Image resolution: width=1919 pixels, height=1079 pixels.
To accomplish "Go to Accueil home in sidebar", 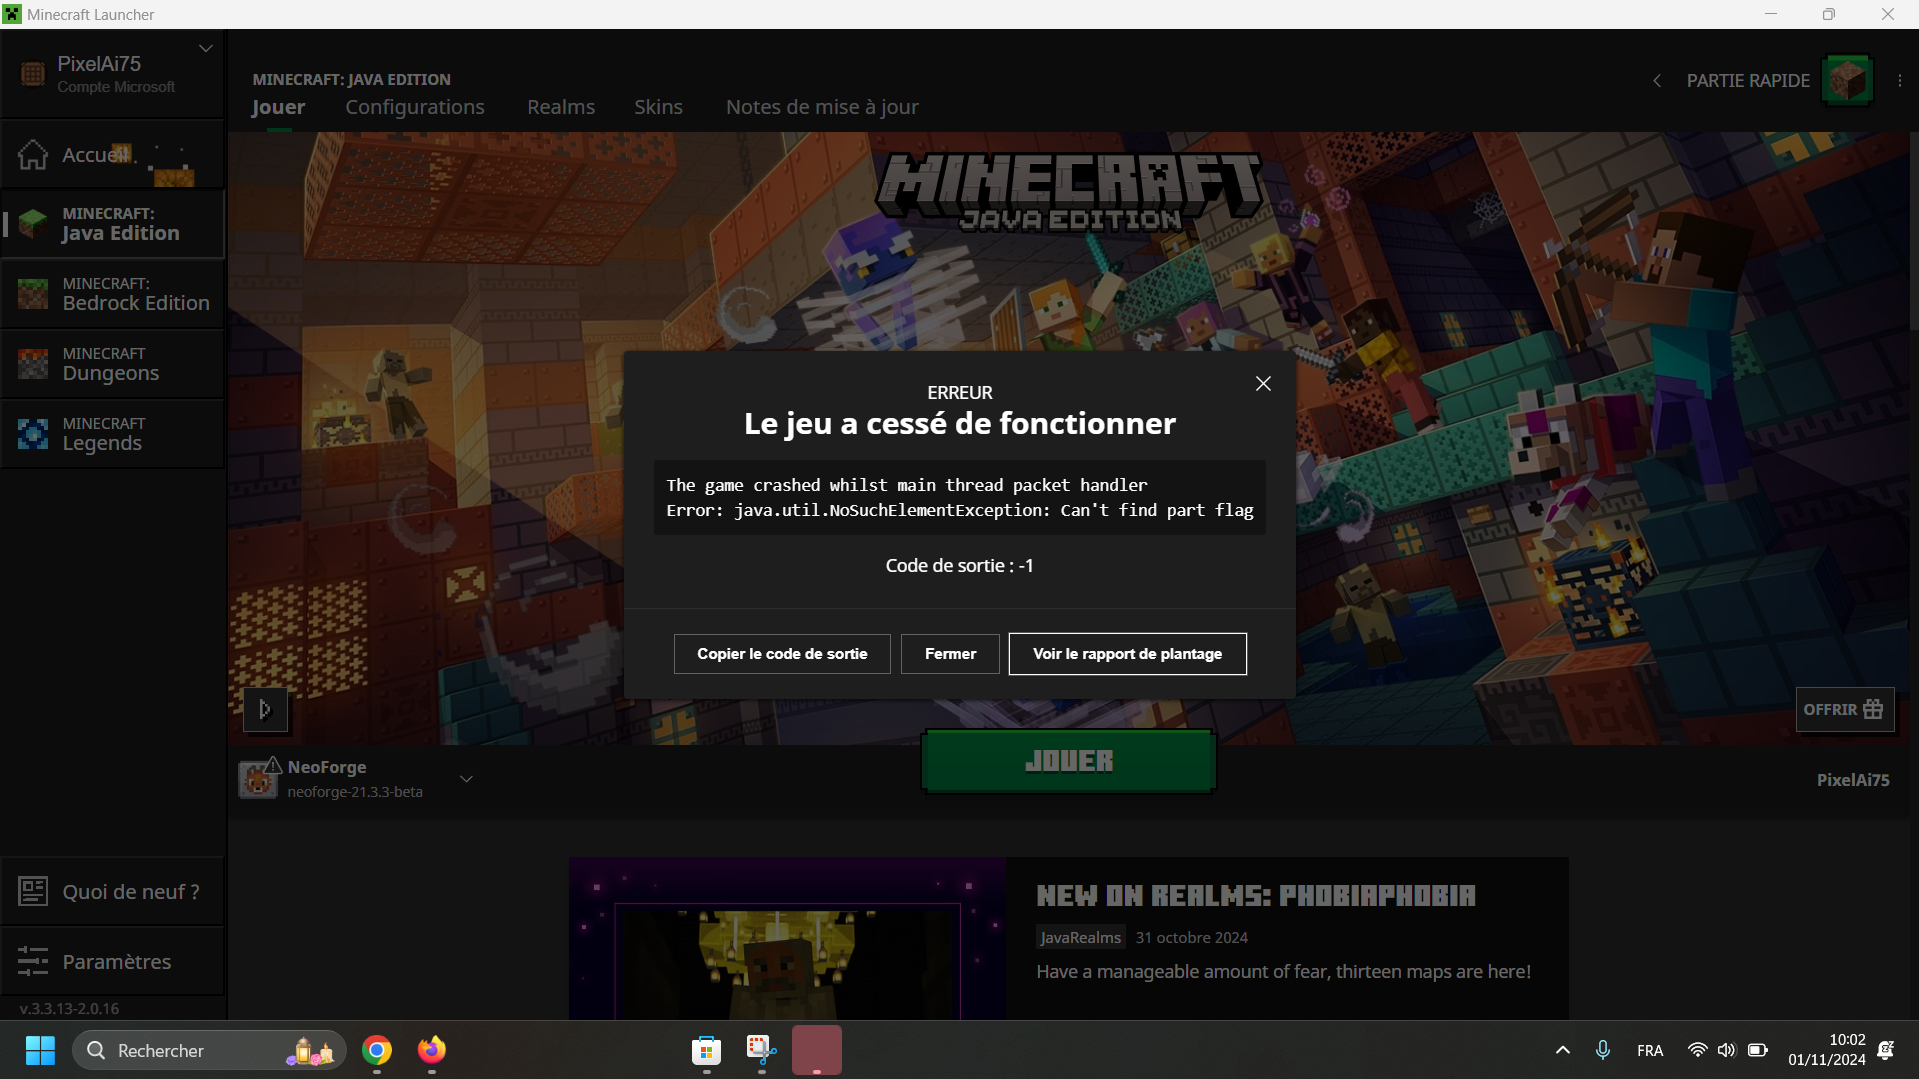I will 112,155.
